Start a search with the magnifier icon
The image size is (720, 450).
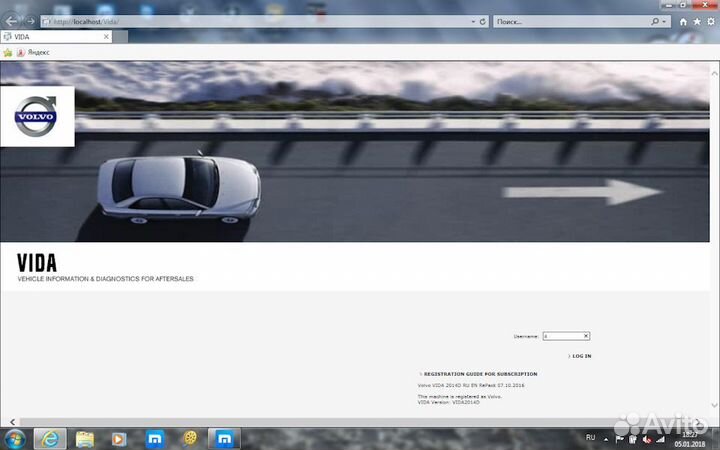655,22
